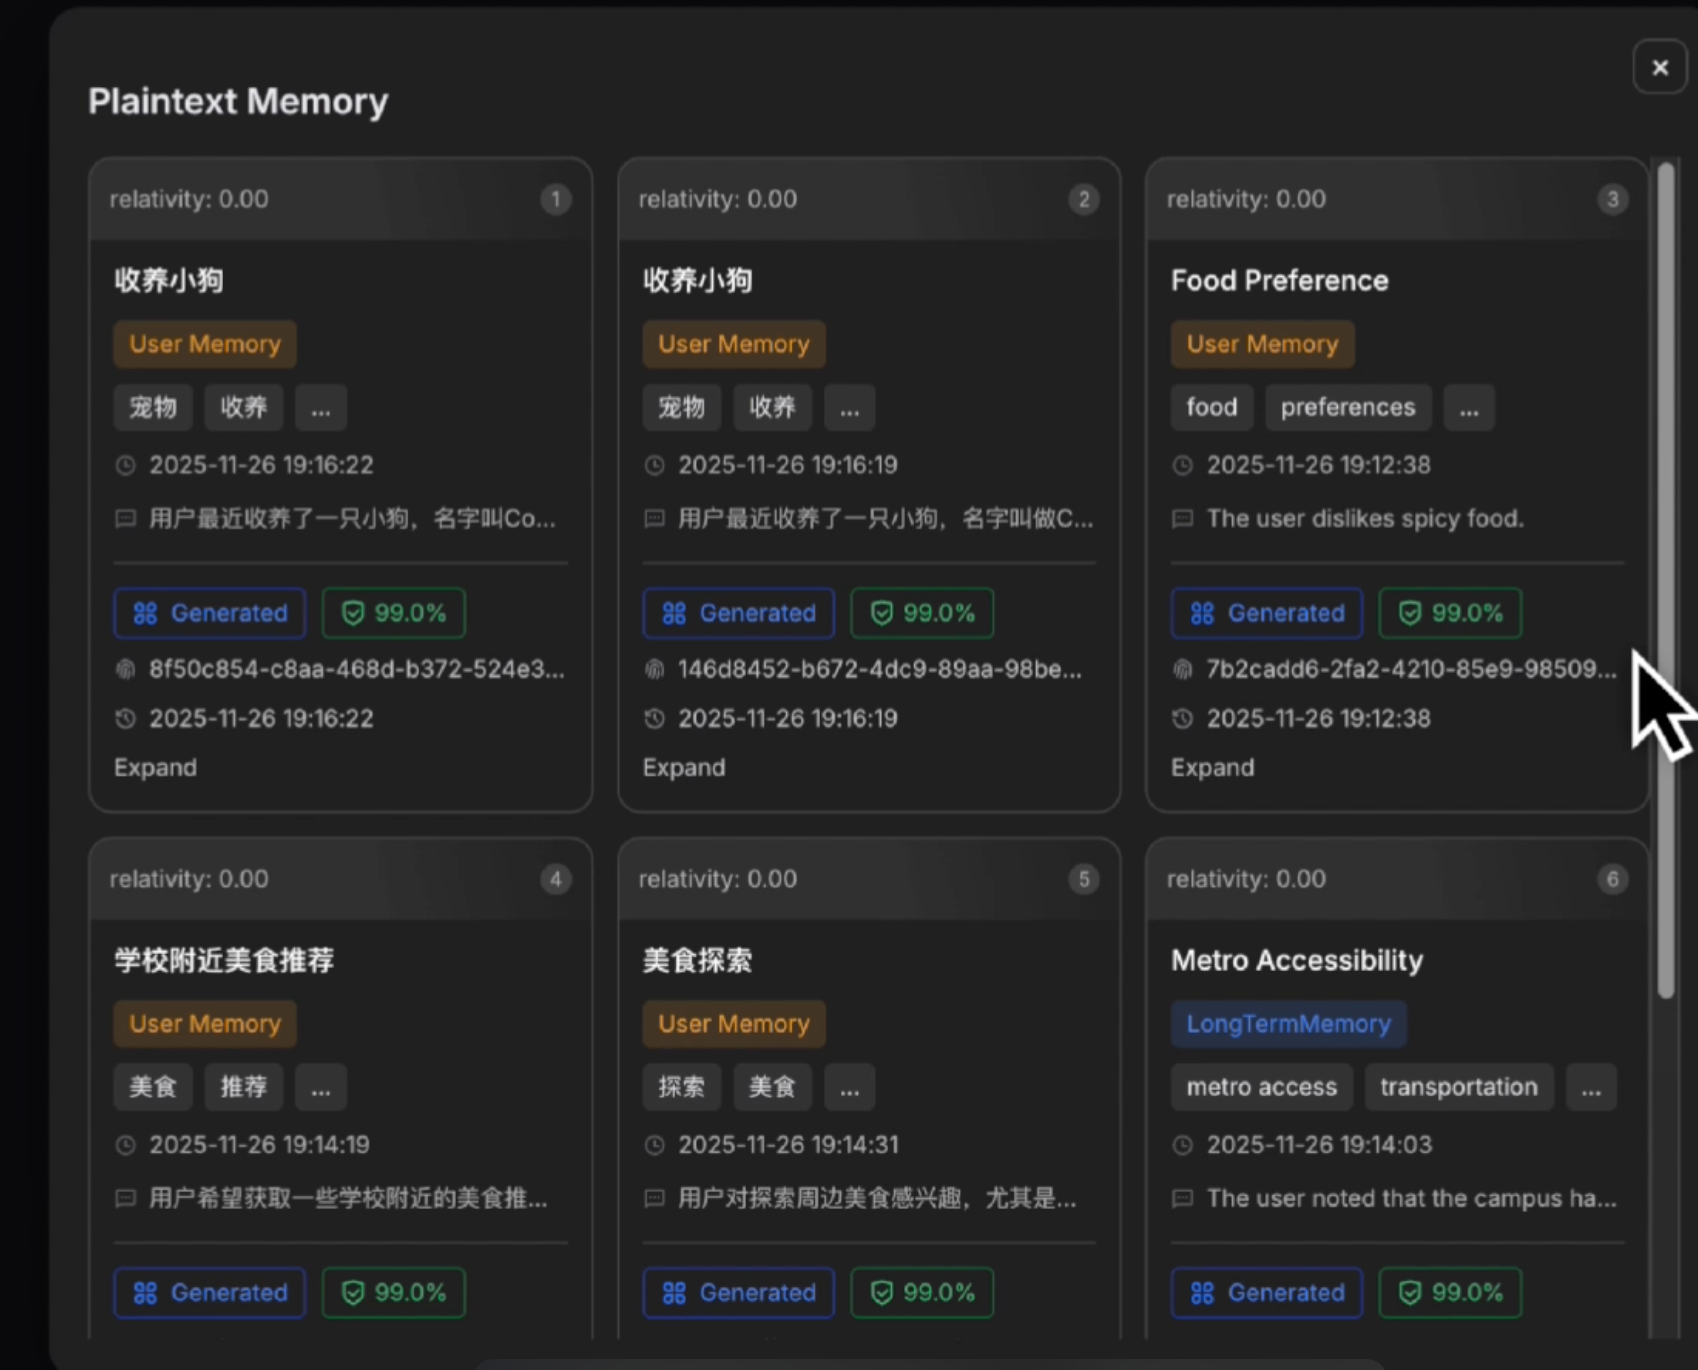Expand the first 收养小狗 memory card
This screenshot has width=1698, height=1370.
click(155, 767)
